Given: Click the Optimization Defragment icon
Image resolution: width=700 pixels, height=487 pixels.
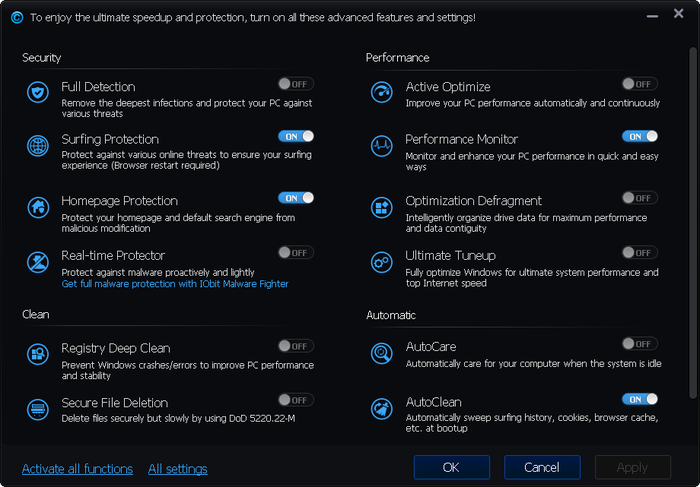Looking at the screenshot, I should click(381, 207).
